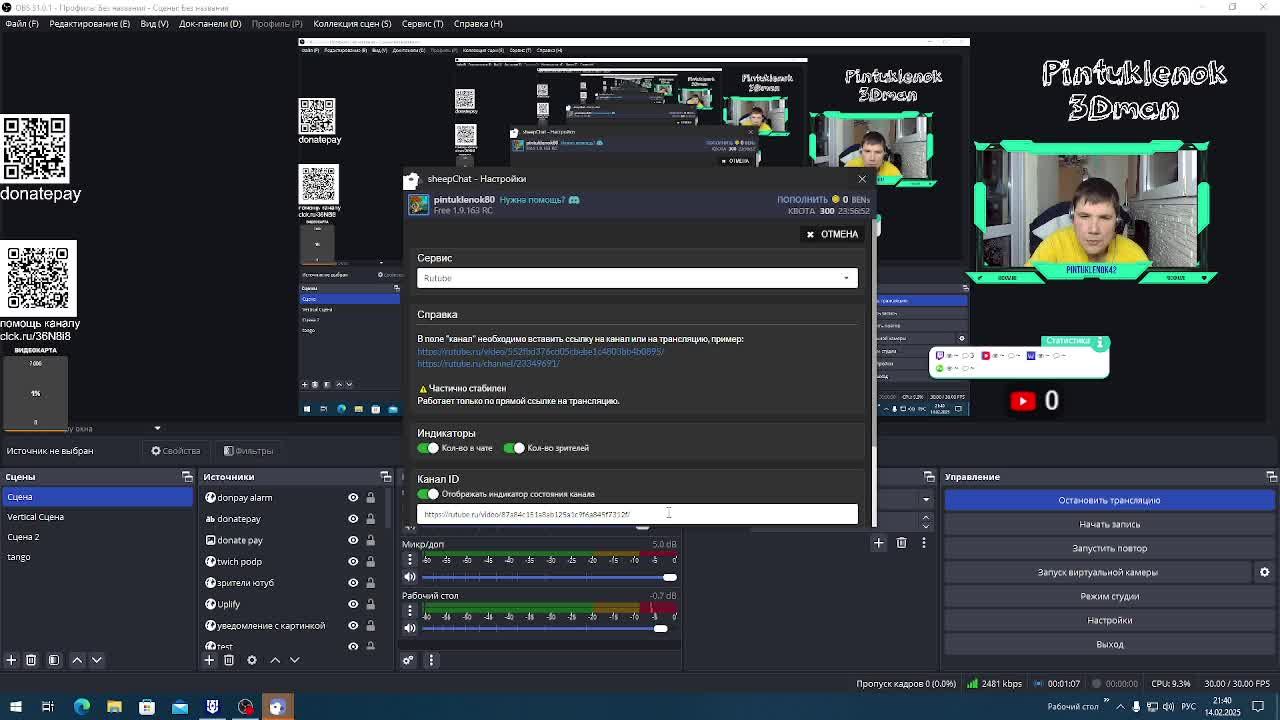Add a new scene with the plus icon
Screen dimensions: 1280x720
[x=11, y=660]
